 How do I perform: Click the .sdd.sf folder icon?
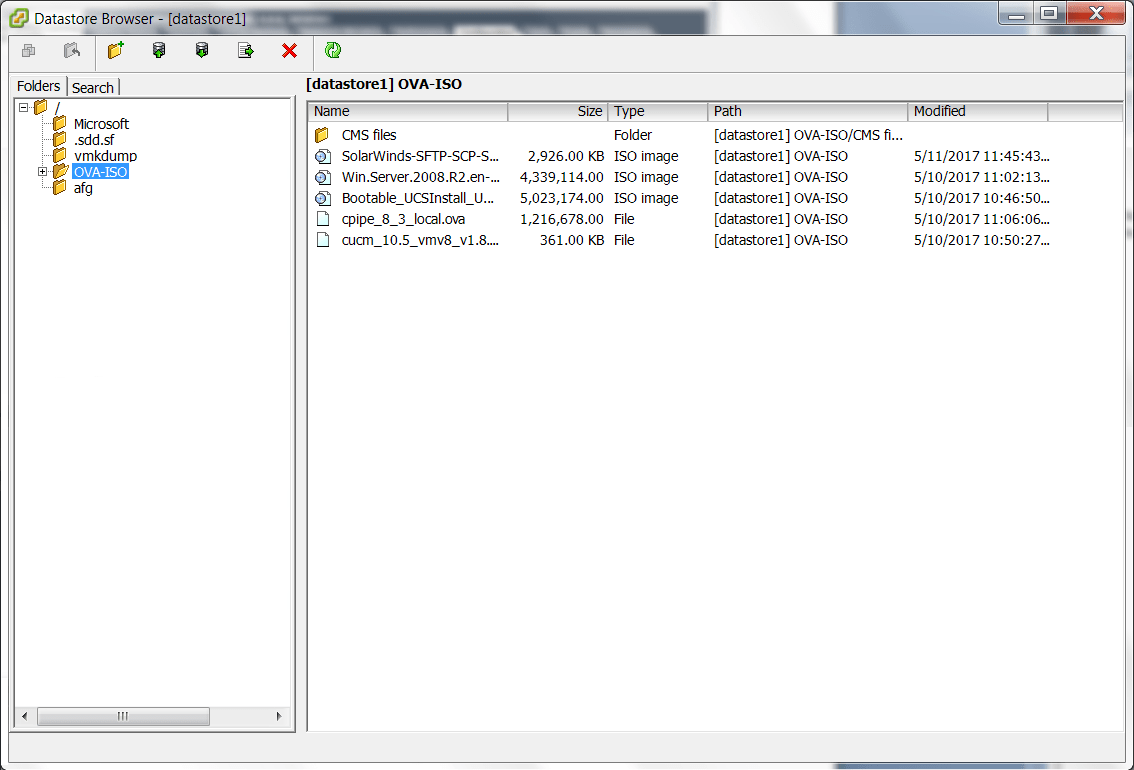(60, 139)
